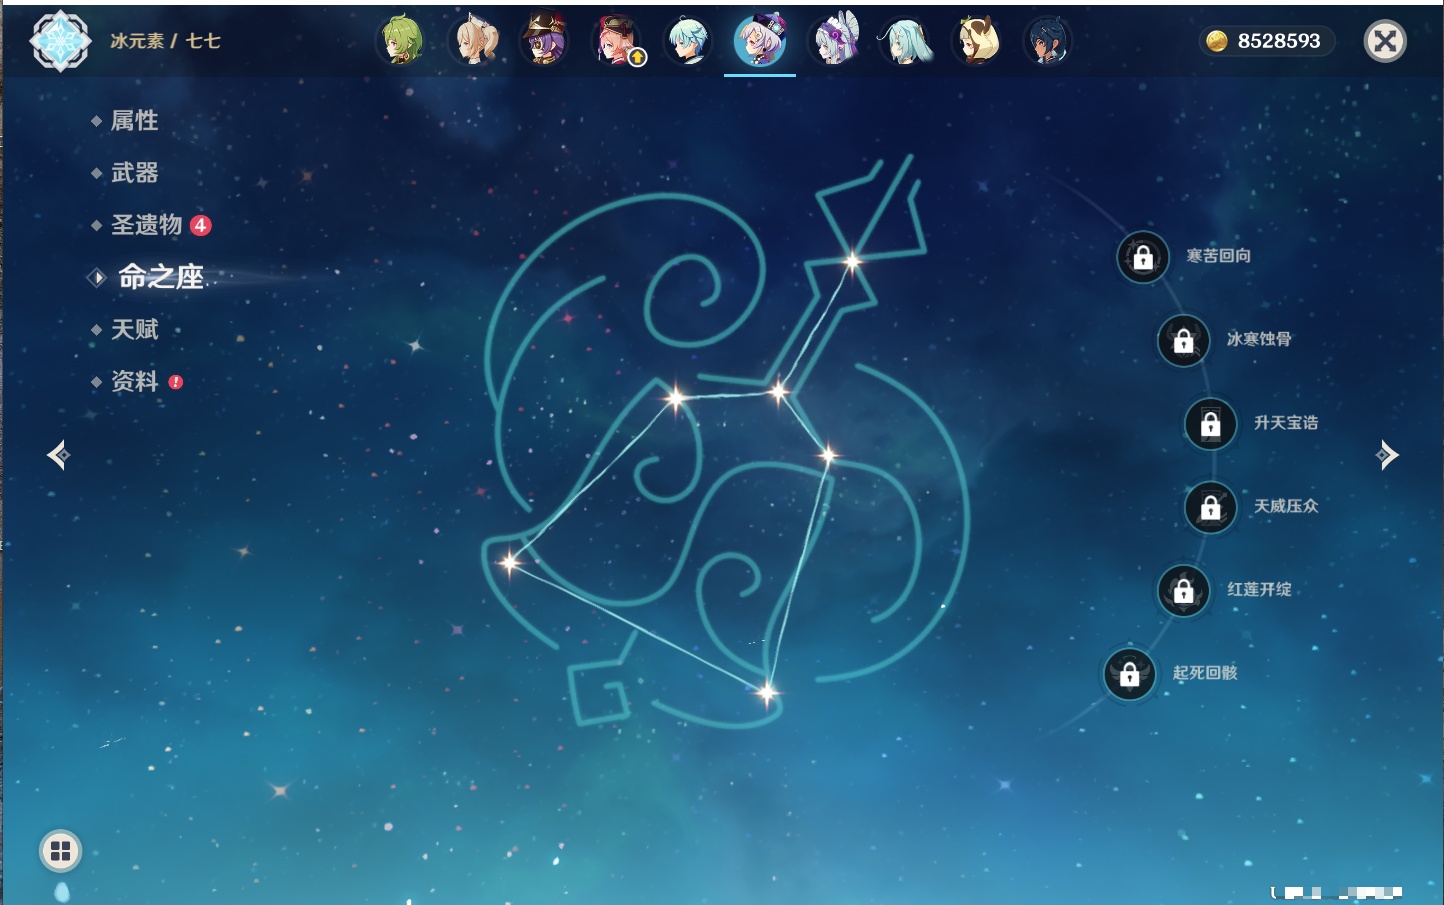
Task: Close the character screen
Action: [x=1385, y=41]
